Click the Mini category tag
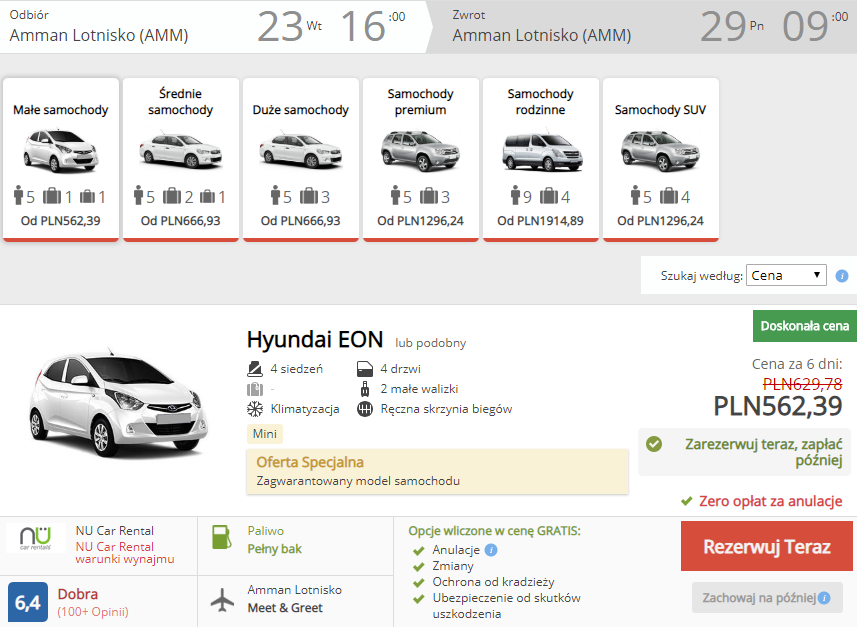Viewport: 857px width, 627px height. [x=265, y=433]
